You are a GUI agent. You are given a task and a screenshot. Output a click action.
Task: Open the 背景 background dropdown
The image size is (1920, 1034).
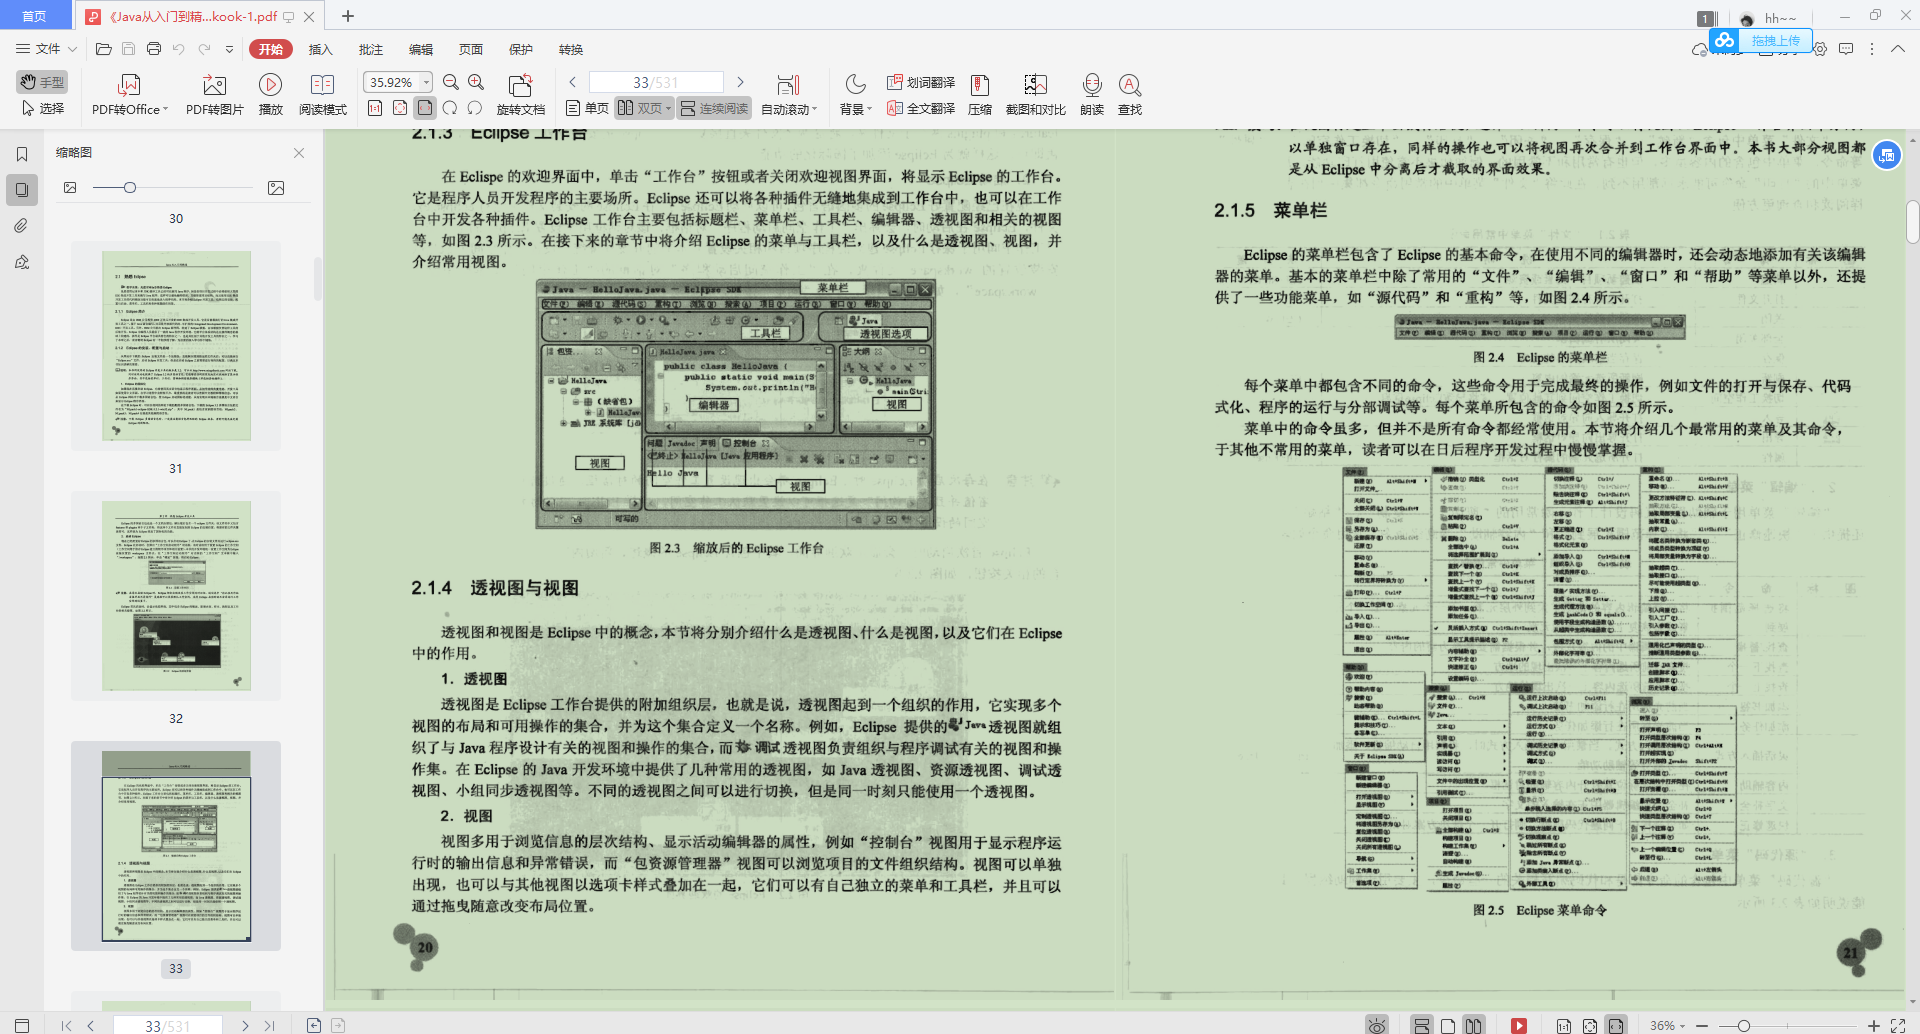(856, 95)
